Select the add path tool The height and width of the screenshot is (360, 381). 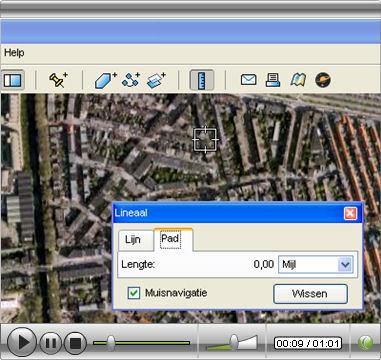tap(131, 80)
